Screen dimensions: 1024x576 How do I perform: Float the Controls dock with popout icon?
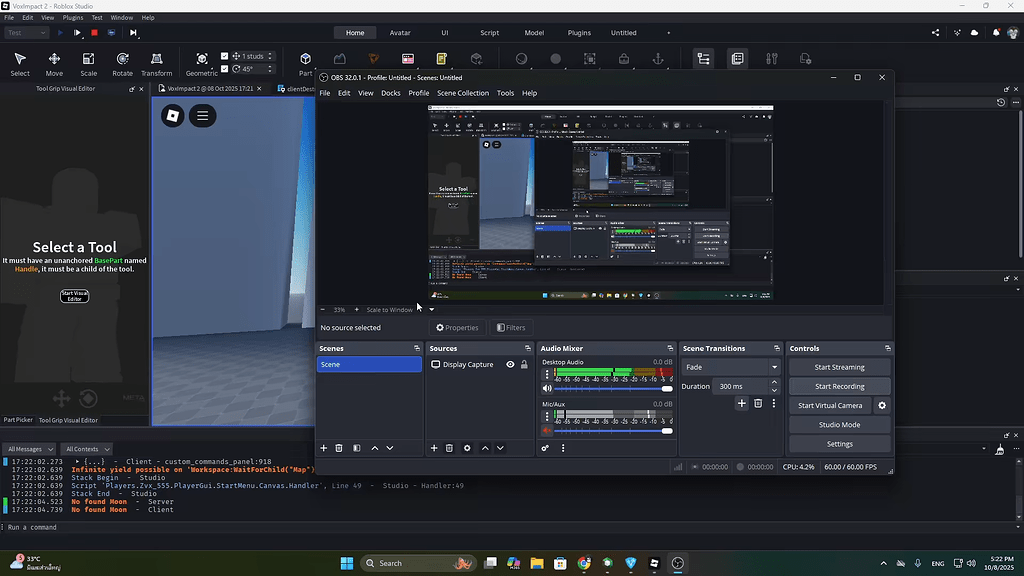[888, 349]
